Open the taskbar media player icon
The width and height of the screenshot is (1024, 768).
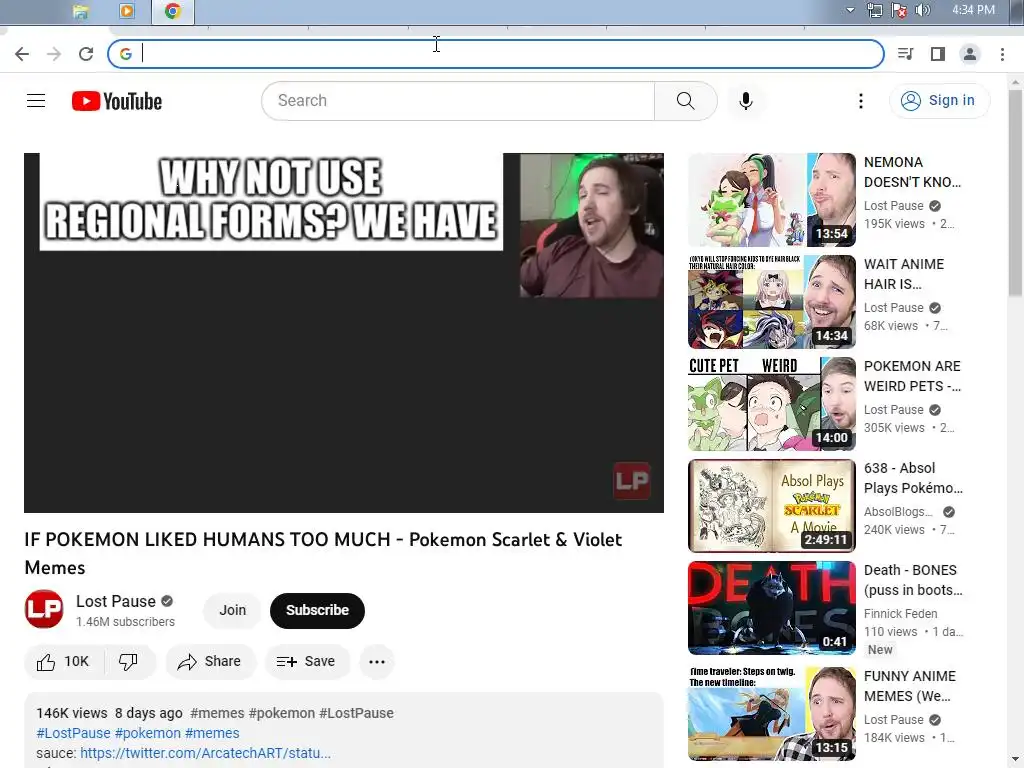(x=127, y=11)
